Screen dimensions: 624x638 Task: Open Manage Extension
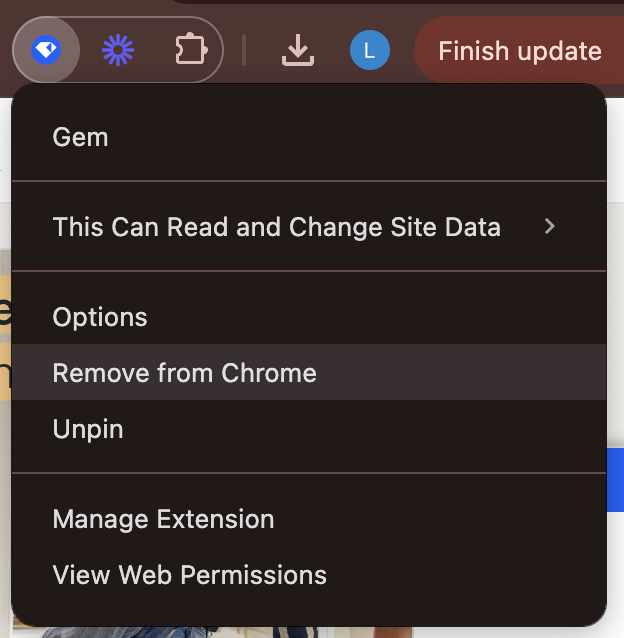tap(309, 519)
